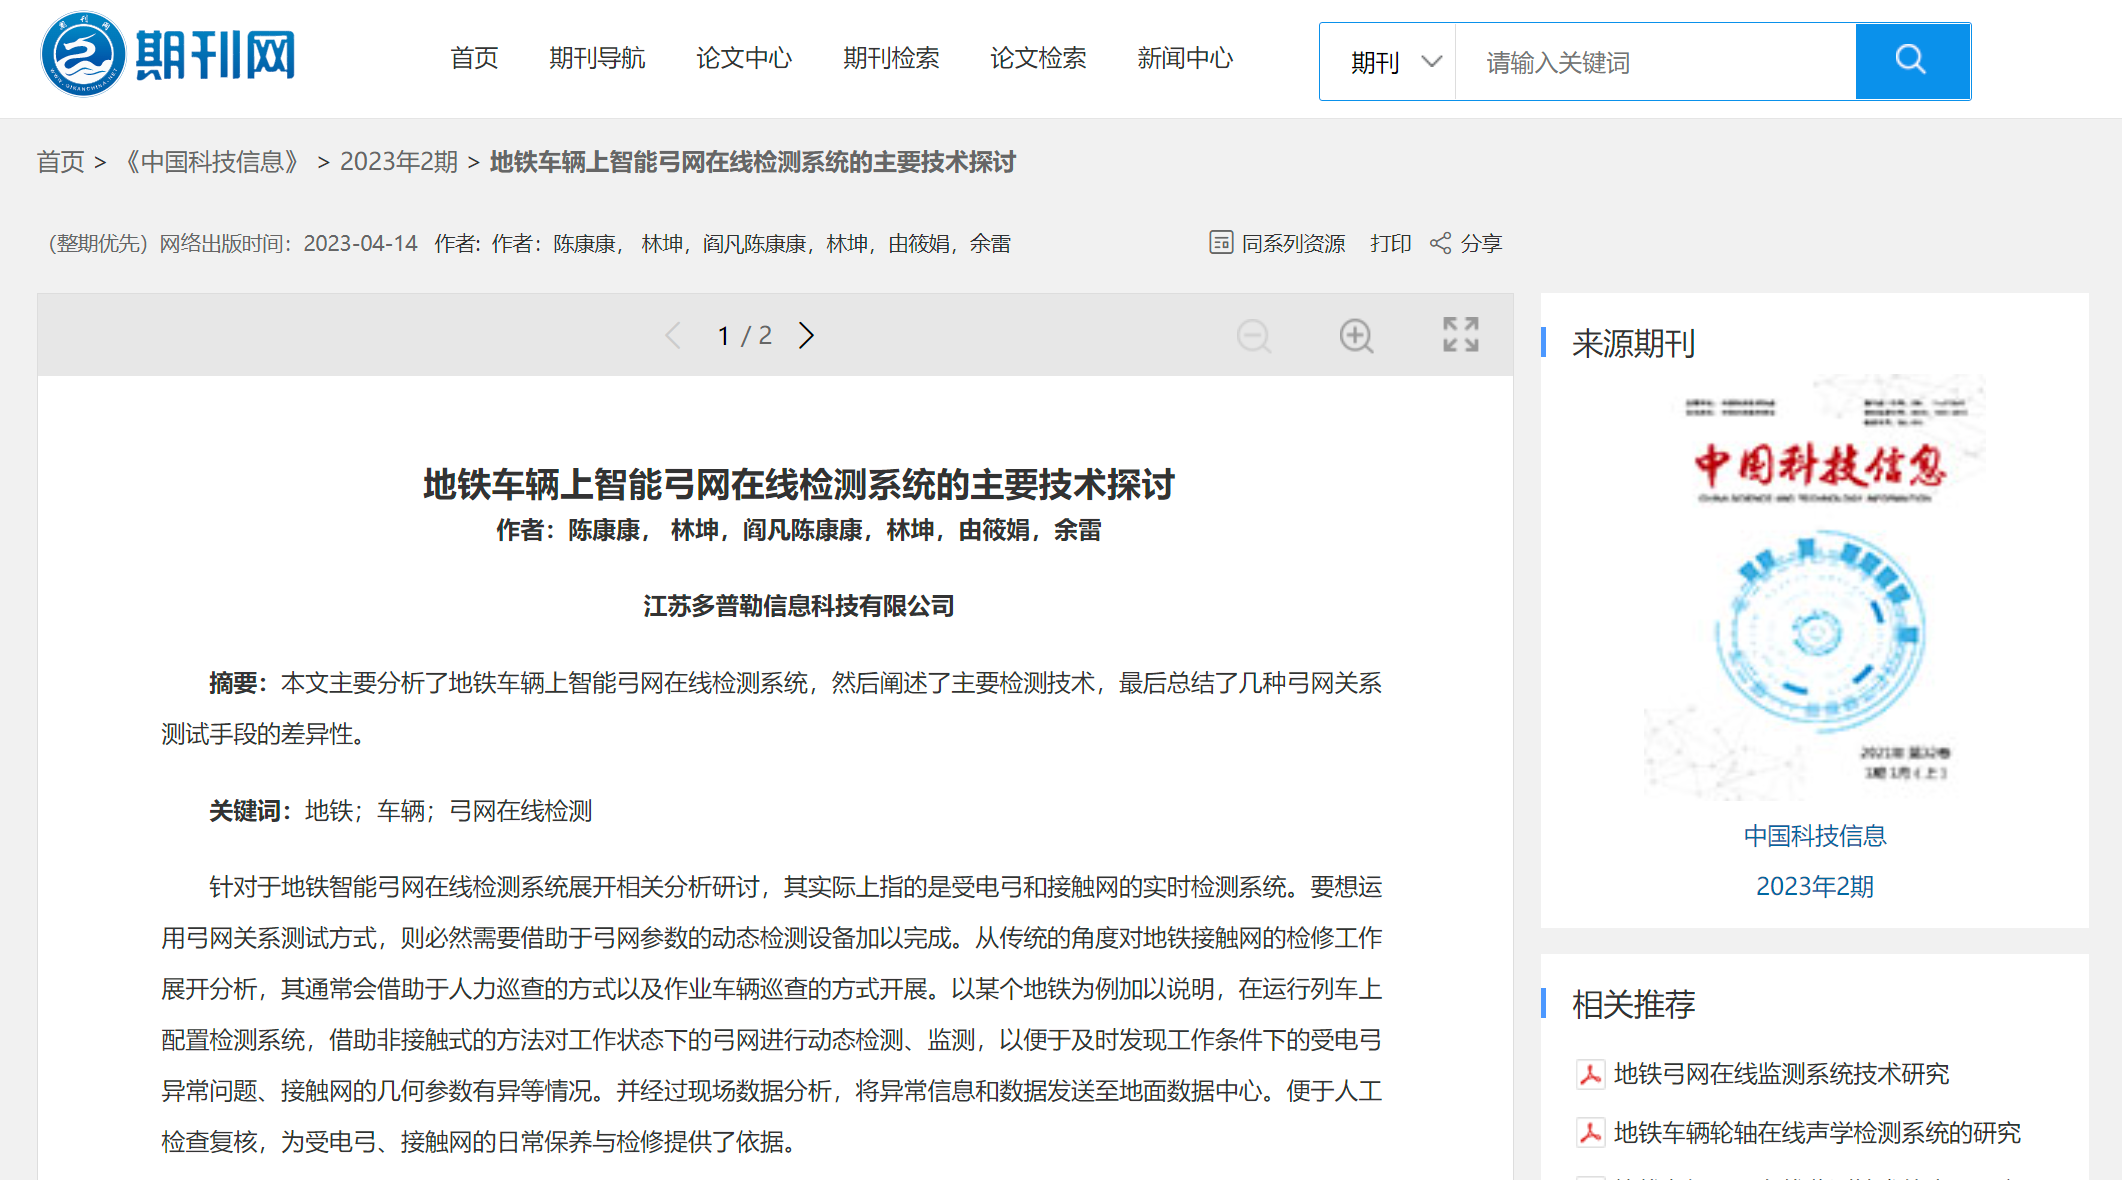Open the 期刊检索 menu item
The width and height of the screenshot is (2122, 1180).
(891, 58)
